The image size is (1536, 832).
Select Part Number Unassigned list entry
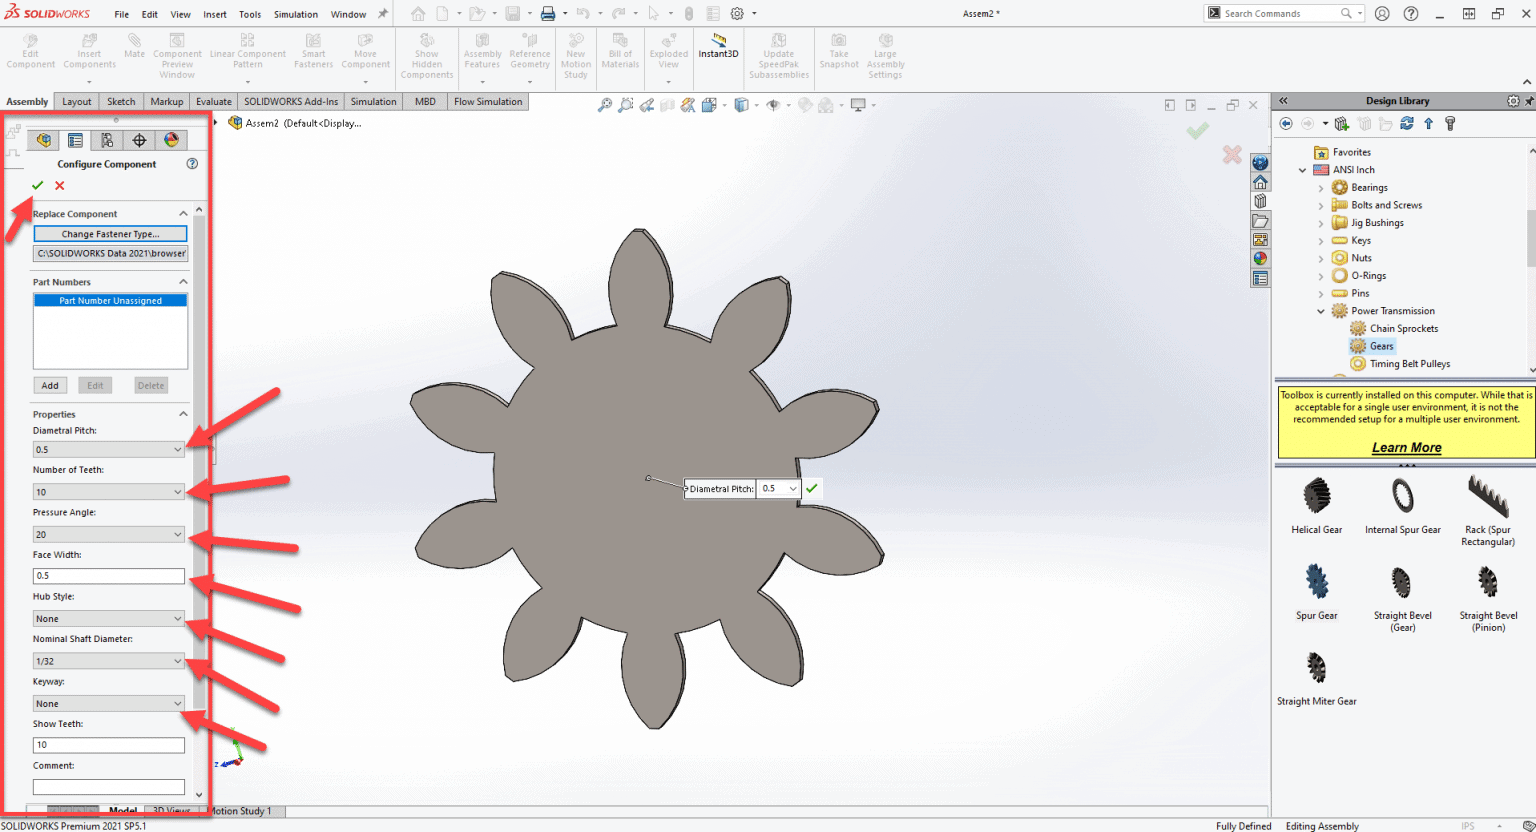pos(110,300)
